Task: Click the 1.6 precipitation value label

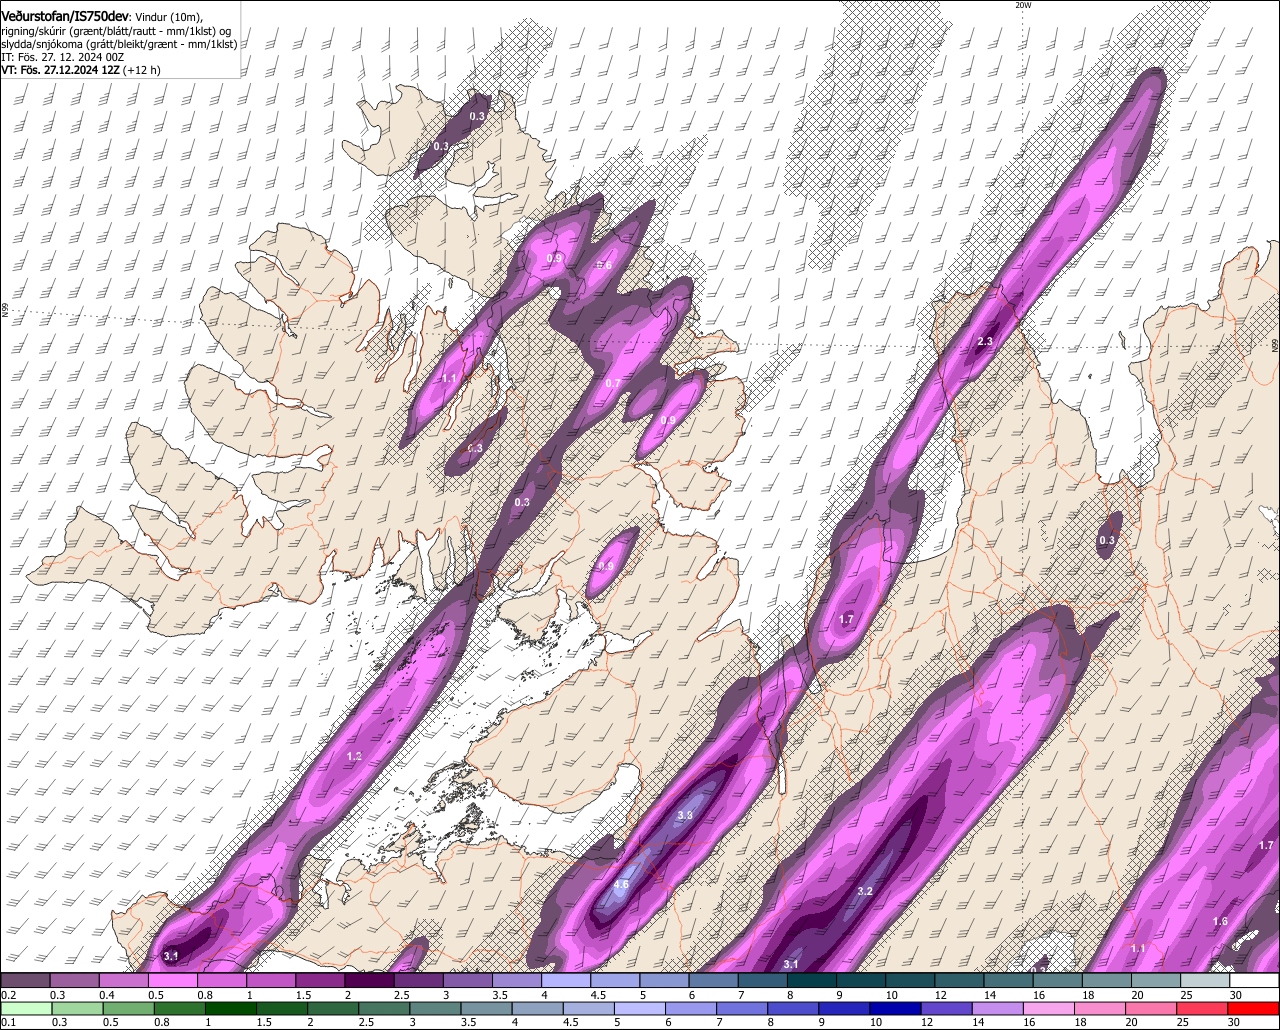Action: (1220, 921)
